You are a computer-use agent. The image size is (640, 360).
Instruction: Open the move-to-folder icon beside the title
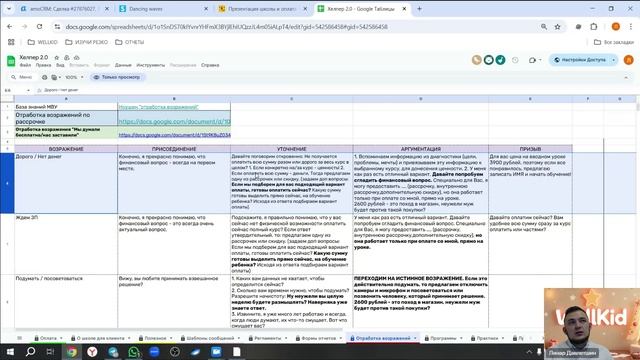click(x=67, y=58)
